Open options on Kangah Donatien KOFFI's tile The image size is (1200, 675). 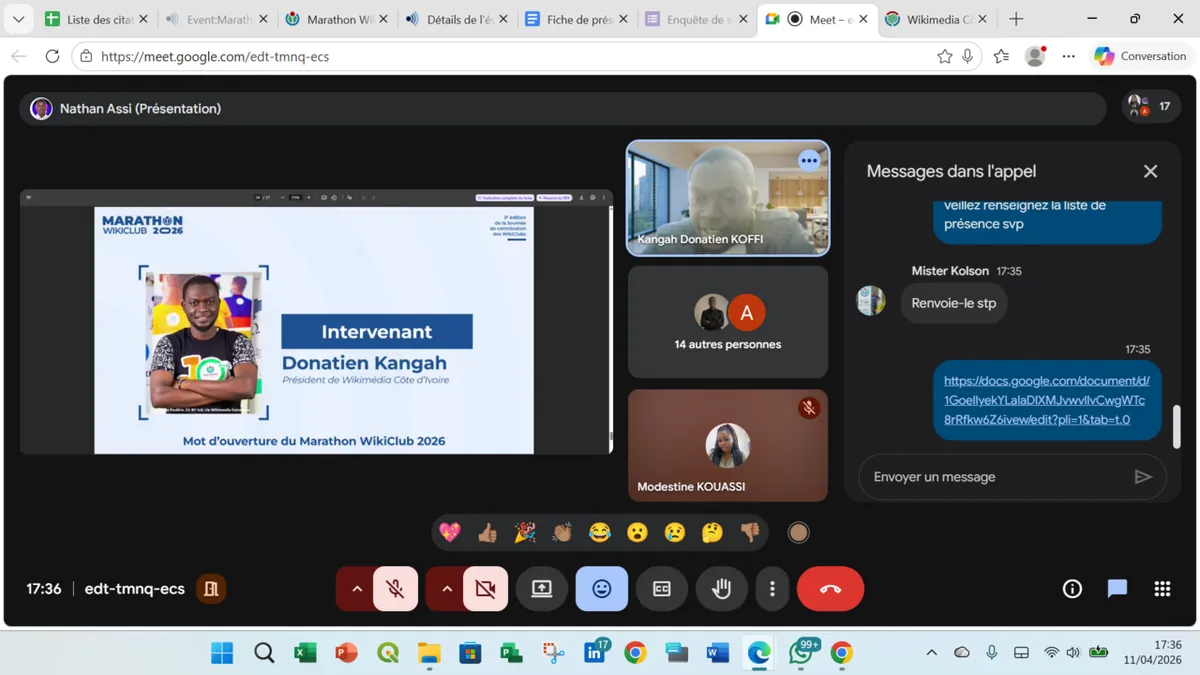click(x=809, y=161)
